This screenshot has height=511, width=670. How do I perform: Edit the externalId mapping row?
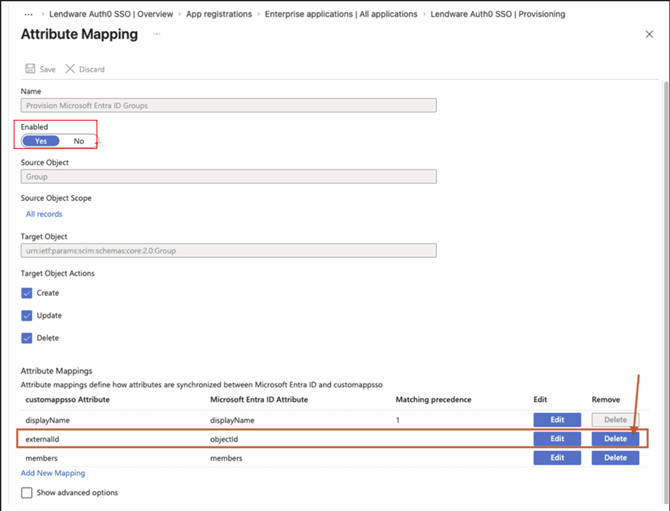557,438
